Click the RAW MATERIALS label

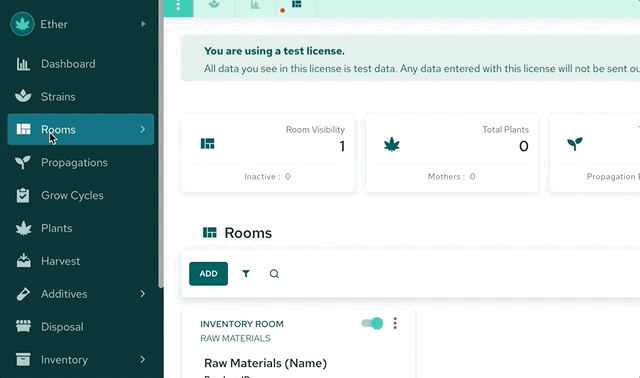click(235, 338)
